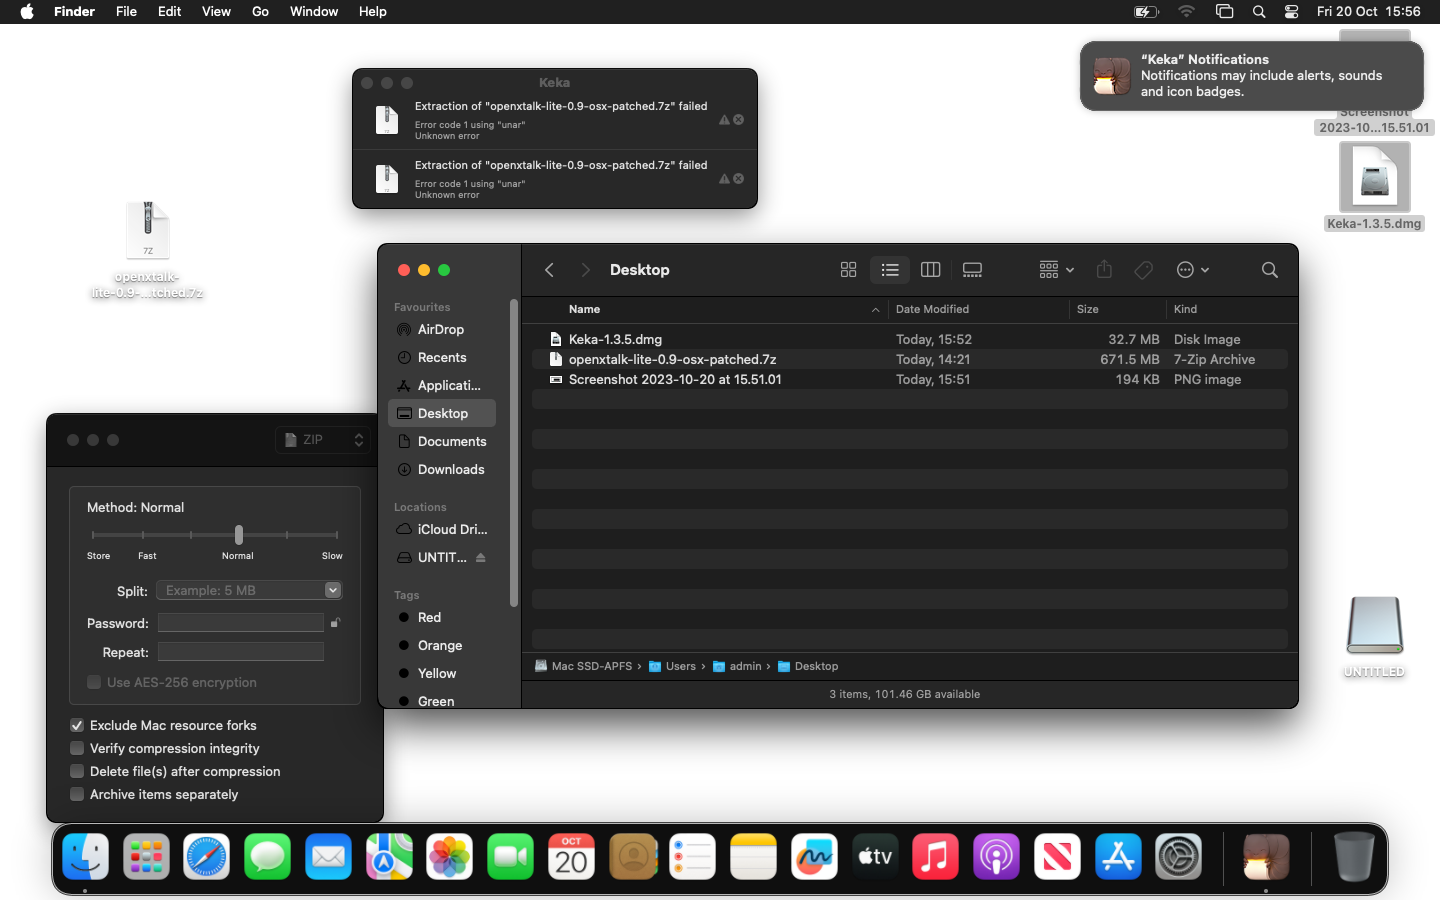Toggle Exclude Mac resource forks checkbox
The height and width of the screenshot is (900, 1440).
[x=77, y=725]
